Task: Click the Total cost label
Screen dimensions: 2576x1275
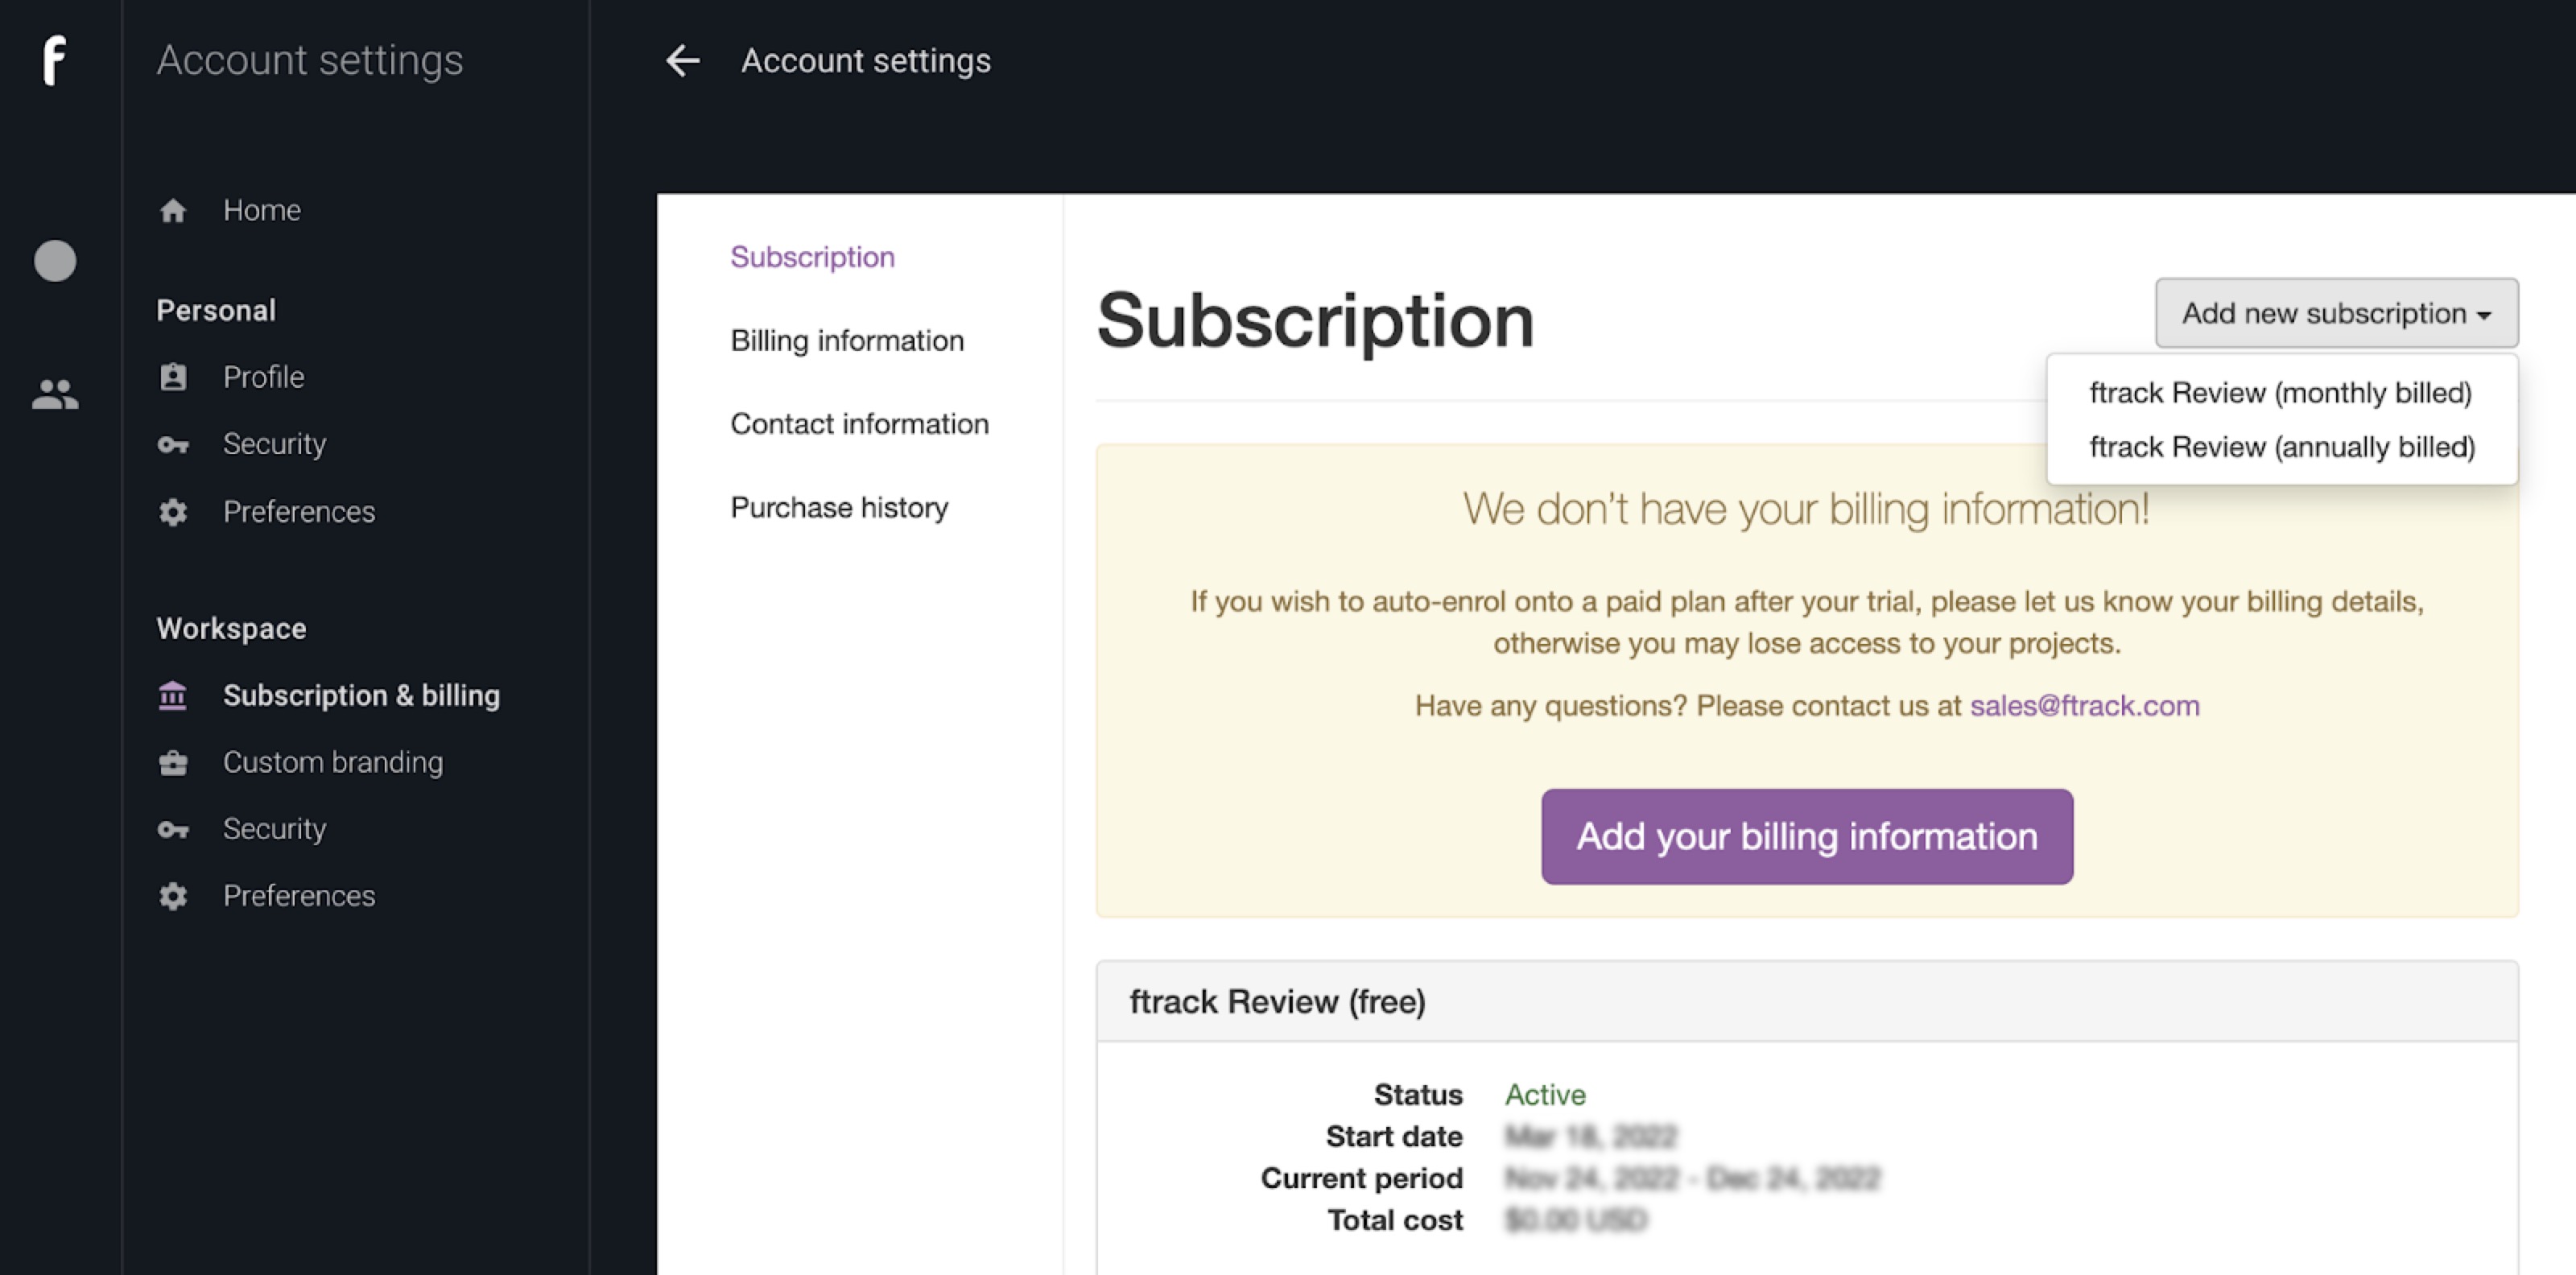Action: pyautogui.click(x=1394, y=1221)
